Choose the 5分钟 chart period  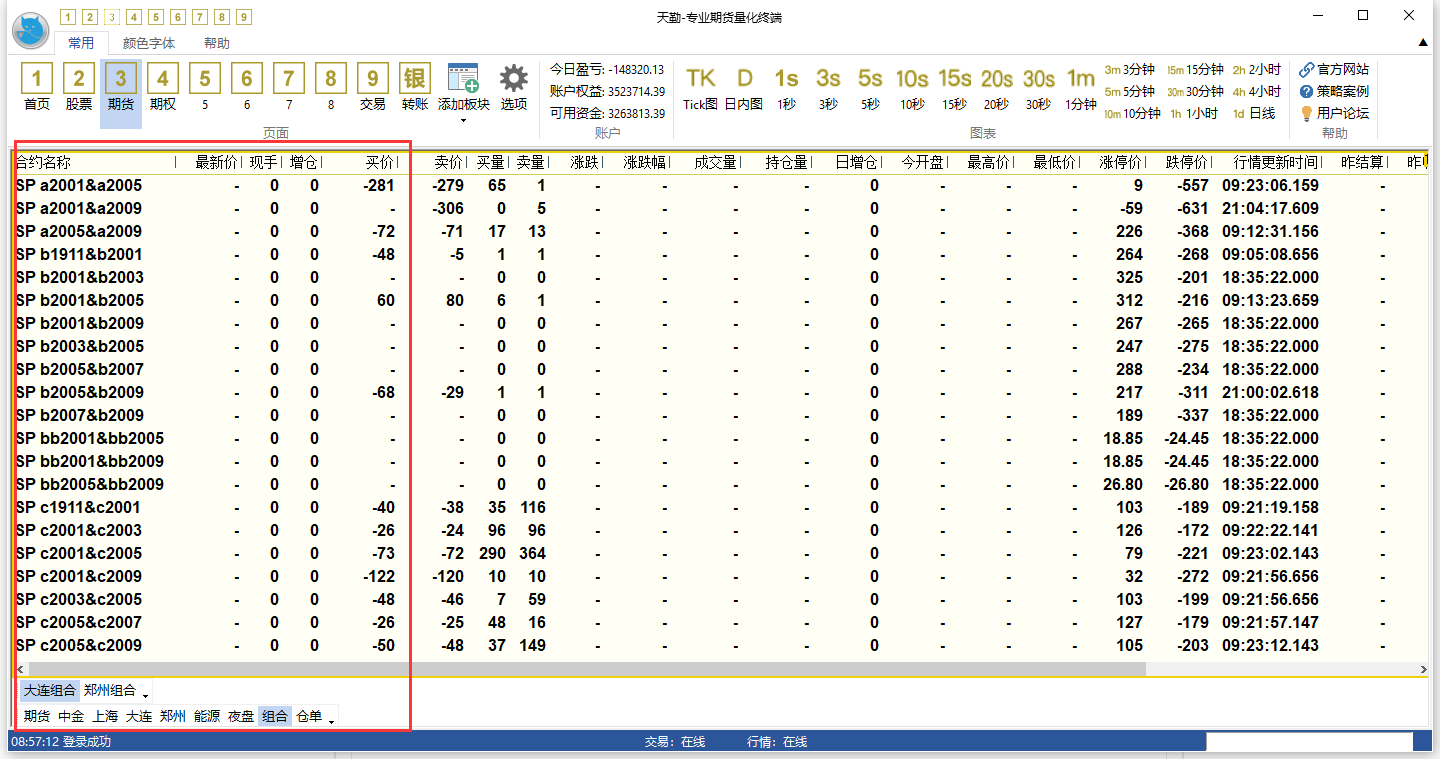(1129, 92)
